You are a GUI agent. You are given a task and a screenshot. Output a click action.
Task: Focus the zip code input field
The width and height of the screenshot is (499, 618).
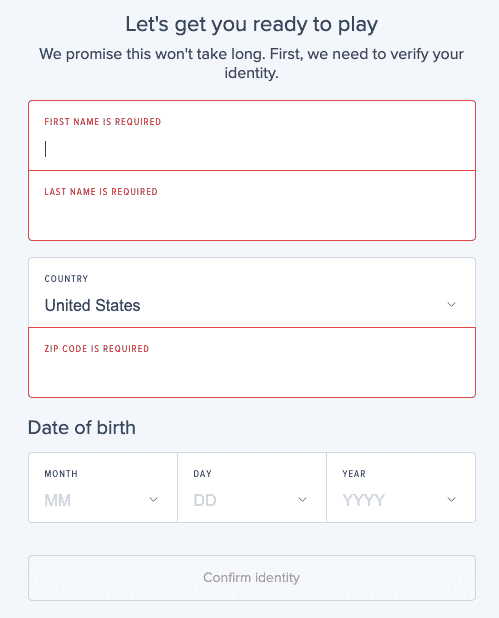coord(252,363)
